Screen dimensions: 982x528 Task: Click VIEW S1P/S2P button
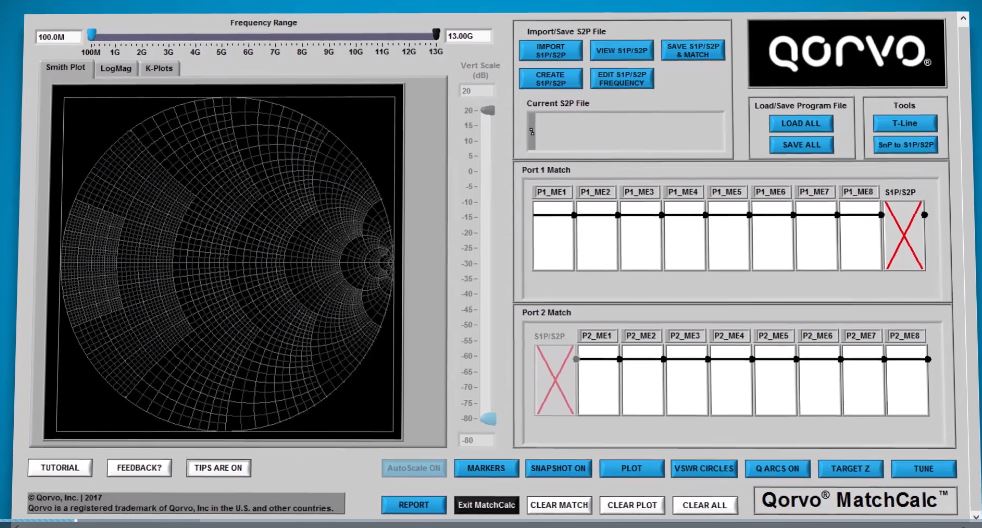(622, 51)
